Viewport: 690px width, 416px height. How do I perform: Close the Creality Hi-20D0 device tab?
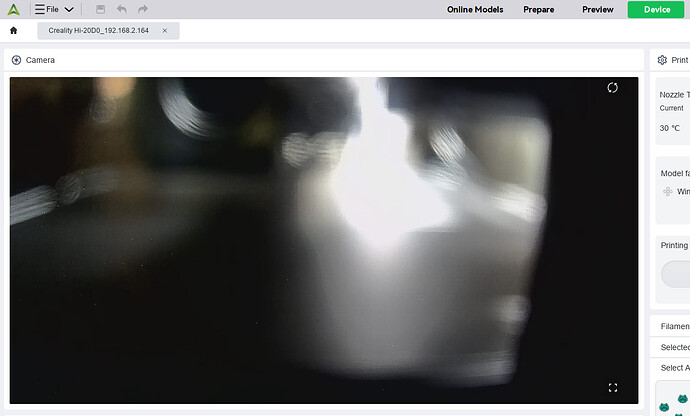pyautogui.click(x=165, y=30)
